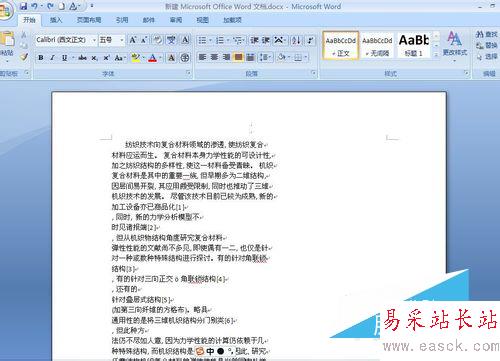Open the font color dropdown arrow
The width and height of the screenshot is (500, 361).
point(161,58)
